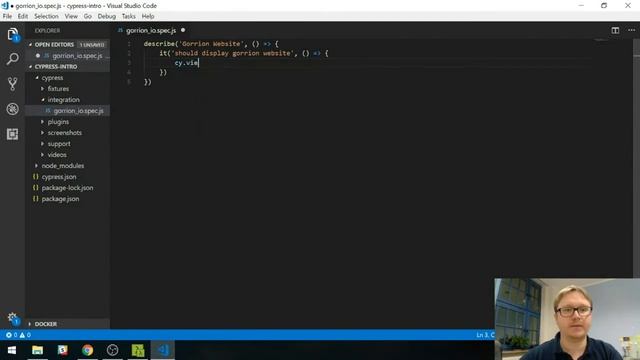Expand the videos folder
The image size is (640, 360).
(x=42, y=155)
